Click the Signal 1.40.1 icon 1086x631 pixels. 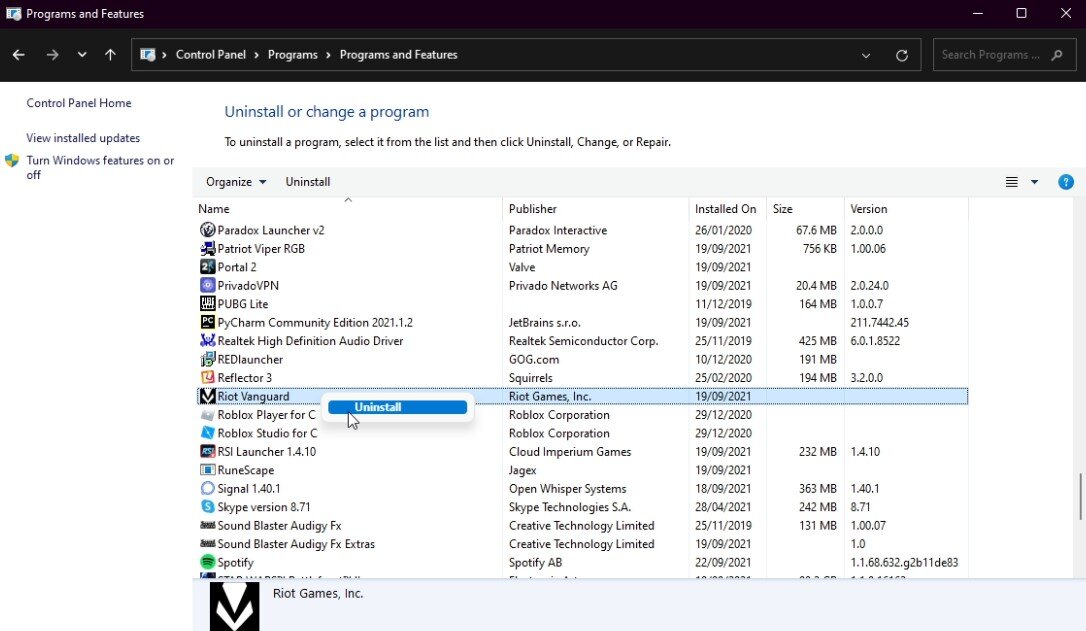tap(208, 489)
